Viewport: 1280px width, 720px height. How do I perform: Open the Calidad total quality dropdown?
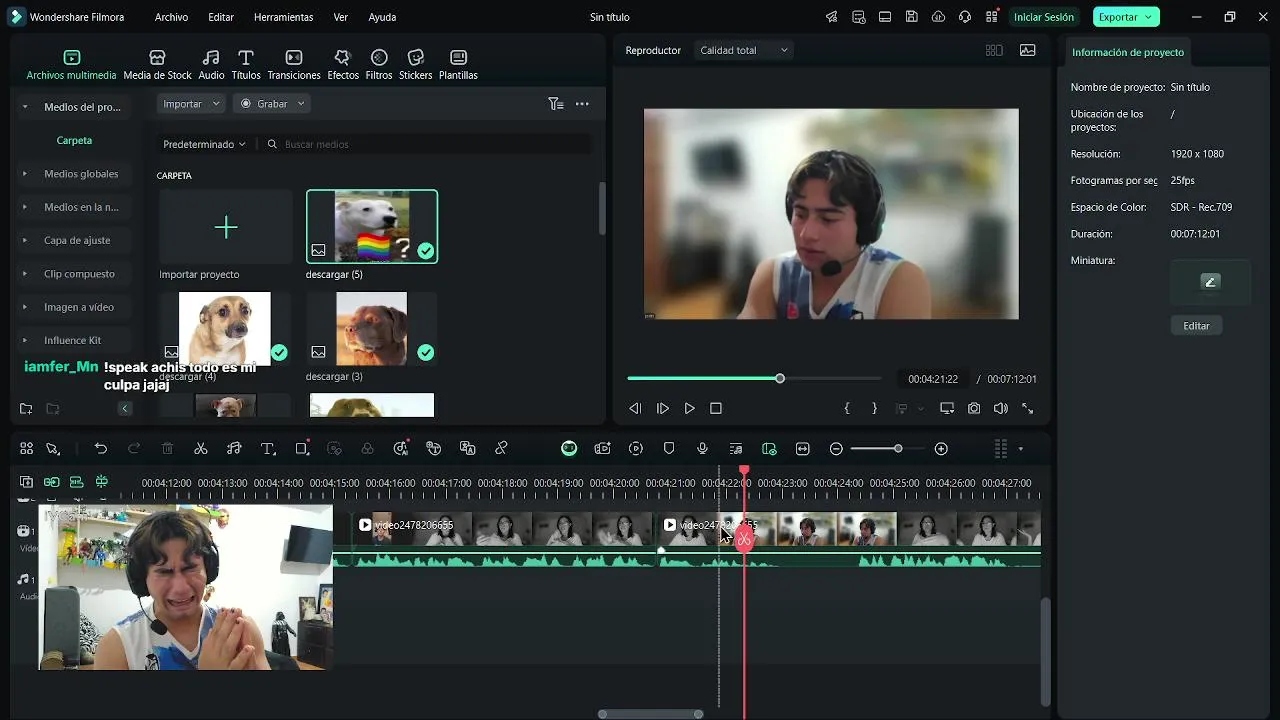tap(744, 50)
